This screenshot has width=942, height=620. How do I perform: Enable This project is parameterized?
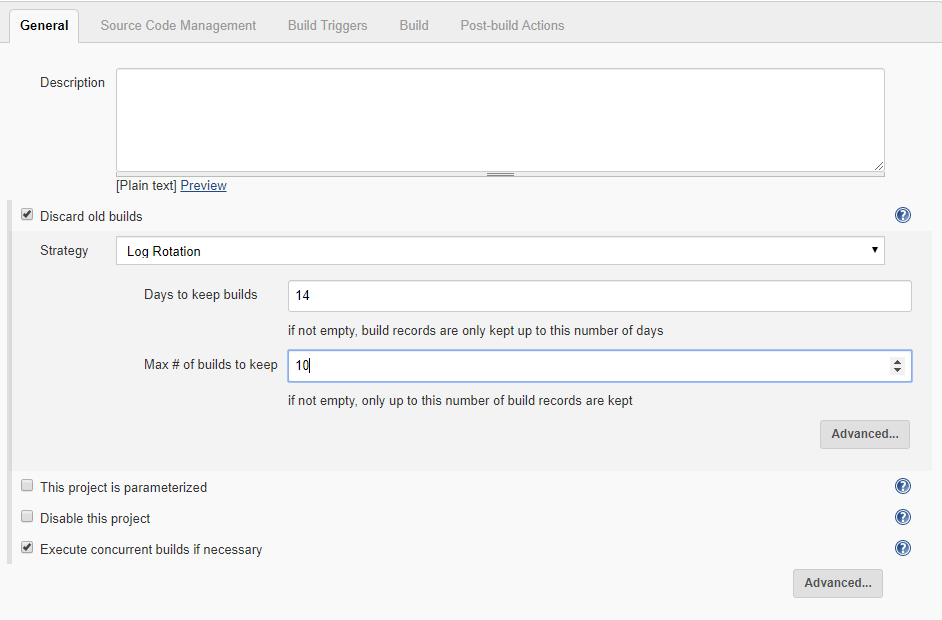(x=27, y=485)
